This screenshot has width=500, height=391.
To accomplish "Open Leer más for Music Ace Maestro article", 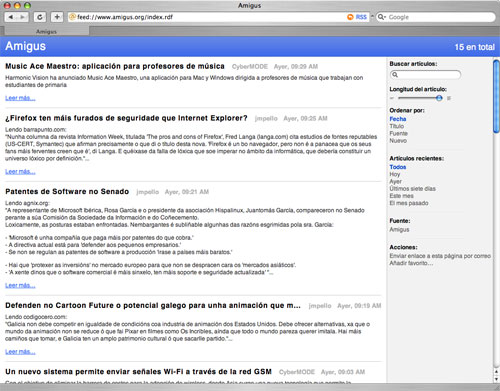I will click(20, 98).
